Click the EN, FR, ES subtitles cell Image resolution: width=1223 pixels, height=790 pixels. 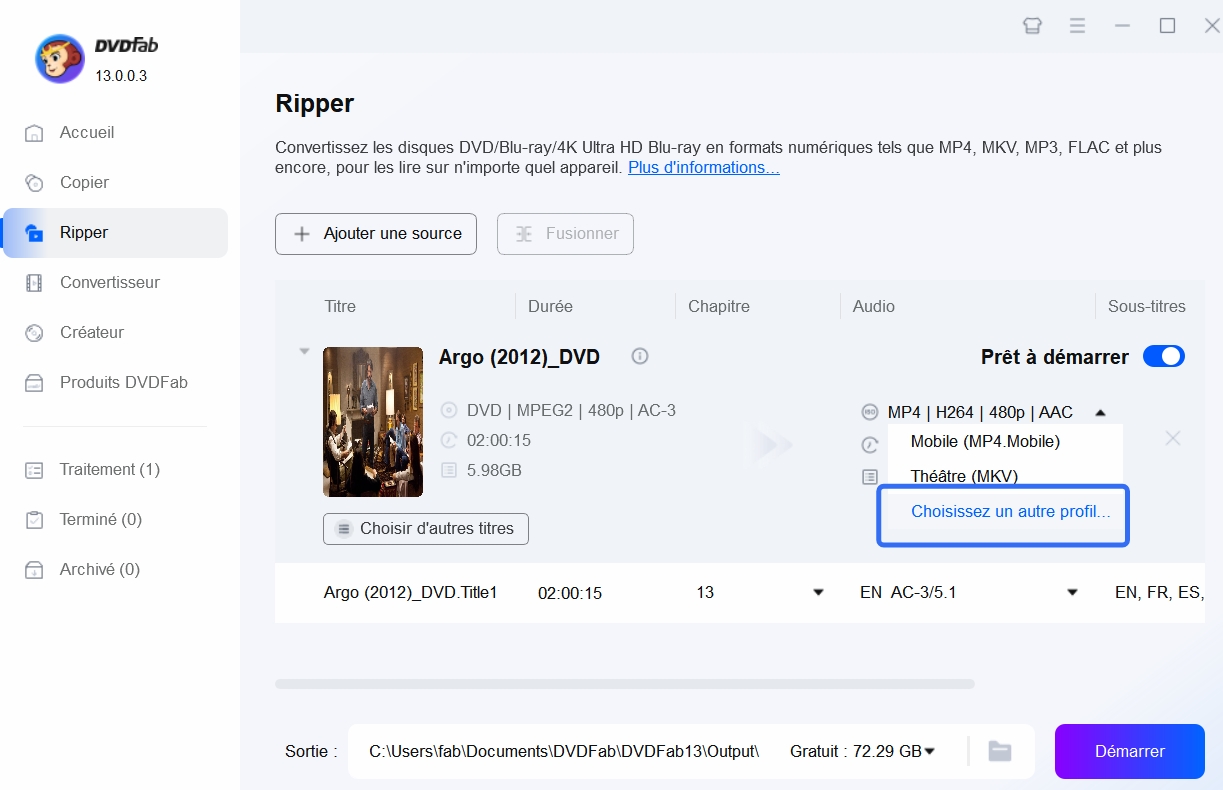[x=1159, y=592]
